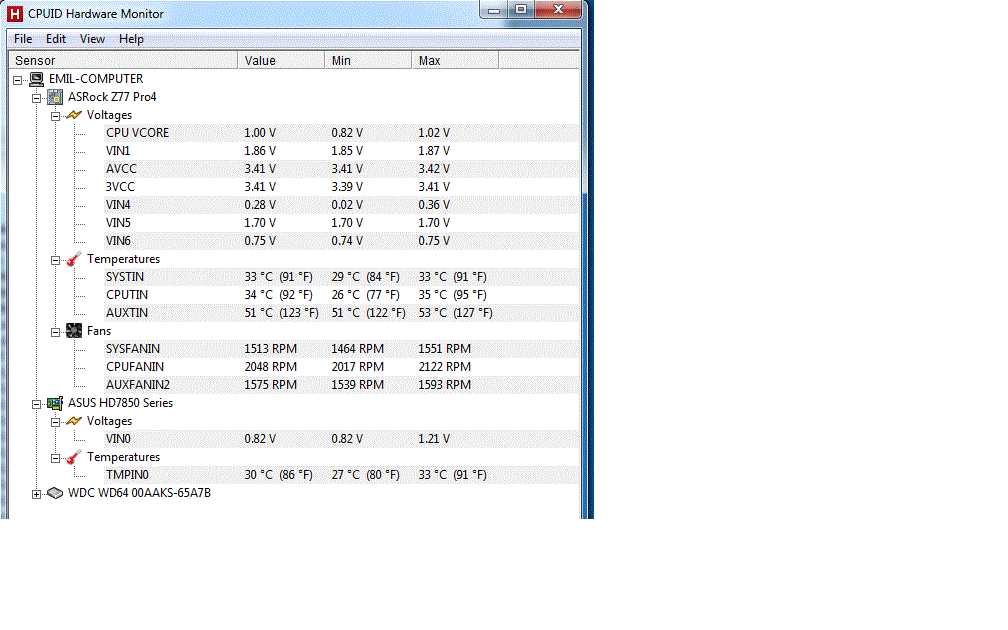Collapse the ASRock Z77 Pro4 node

pyautogui.click(x=37, y=98)
